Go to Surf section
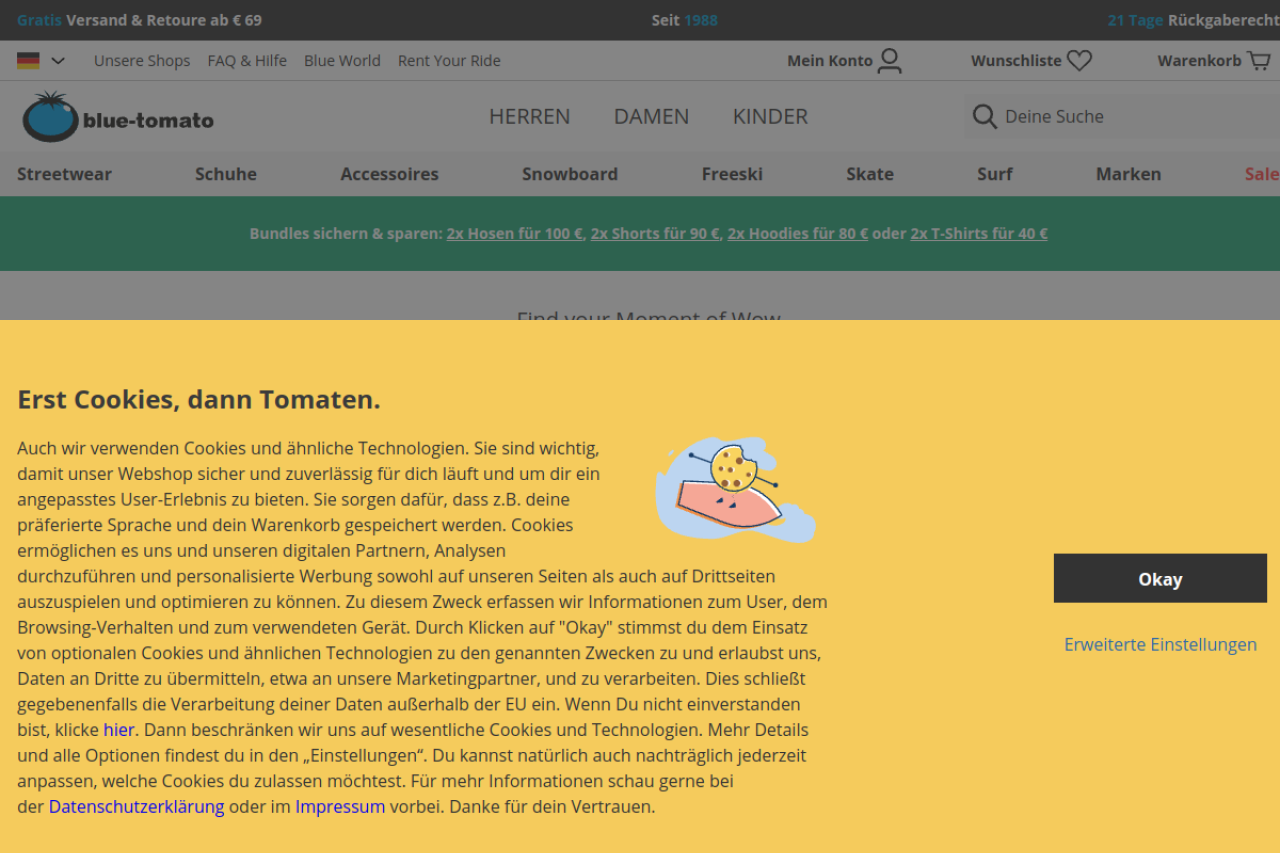This screenshot has height=853, width=1280. (x=995, y=174)
